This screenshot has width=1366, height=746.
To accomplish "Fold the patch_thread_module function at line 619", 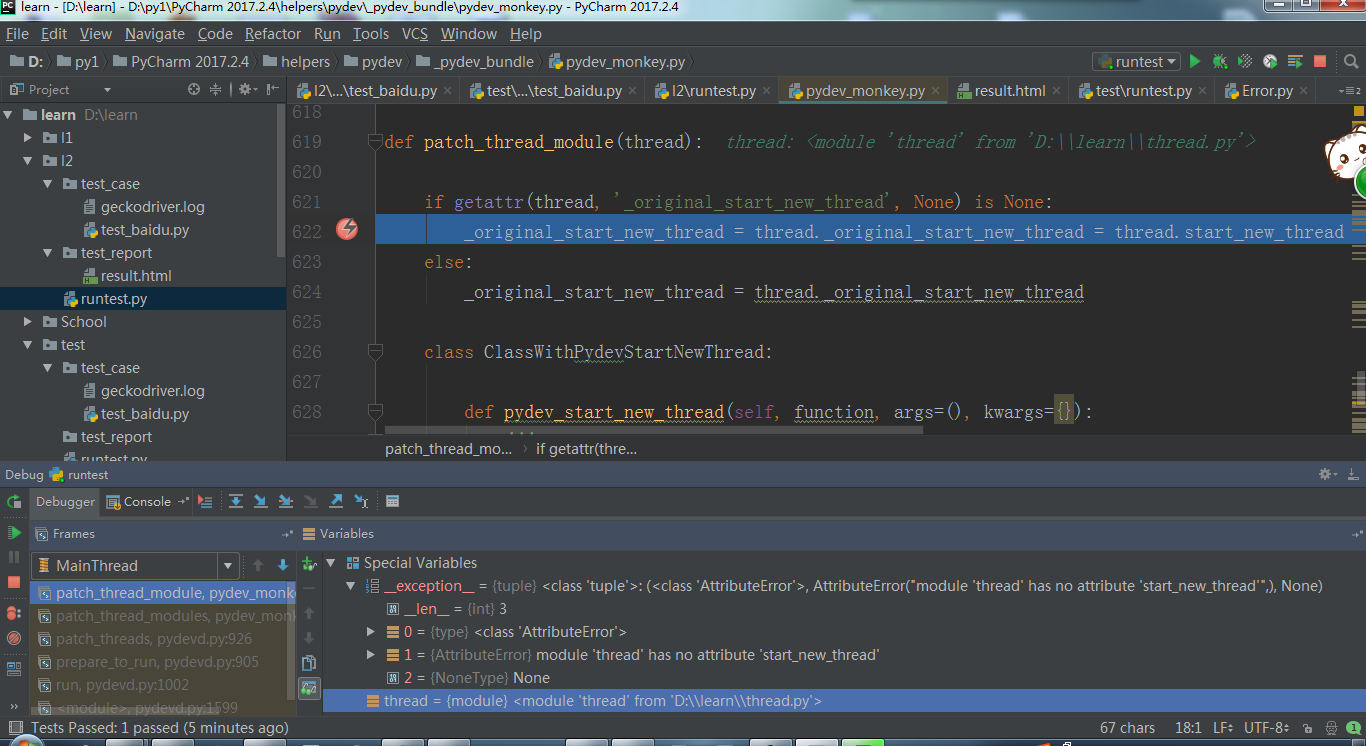I will (375, 141).
